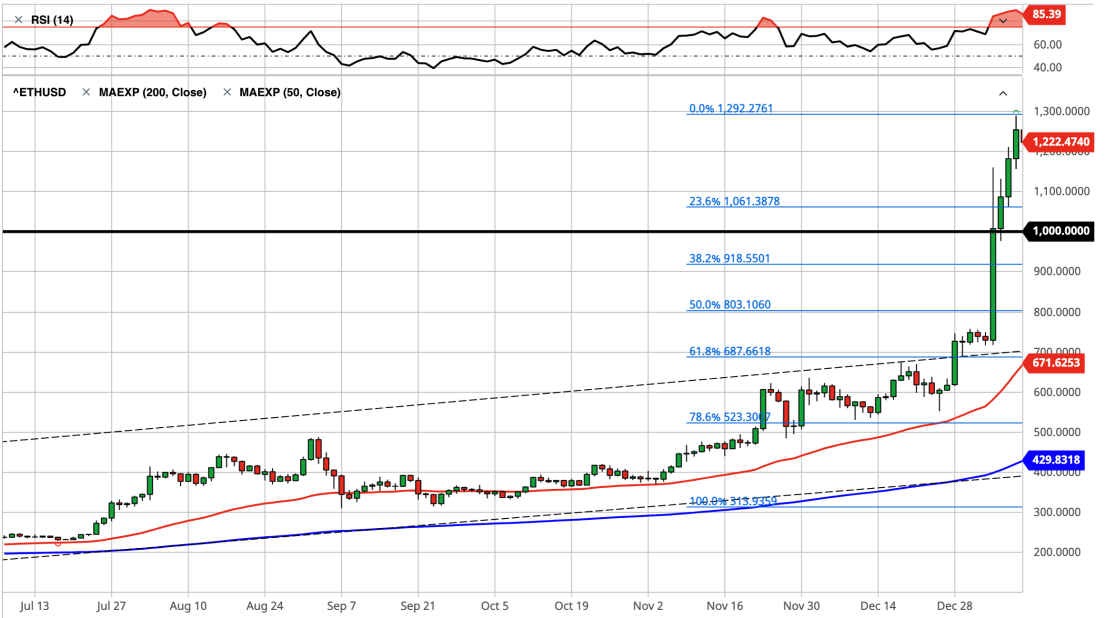Click the Aug 10 date on time axis
This screenshot has width=1106, height=618.
click(188, 606)
